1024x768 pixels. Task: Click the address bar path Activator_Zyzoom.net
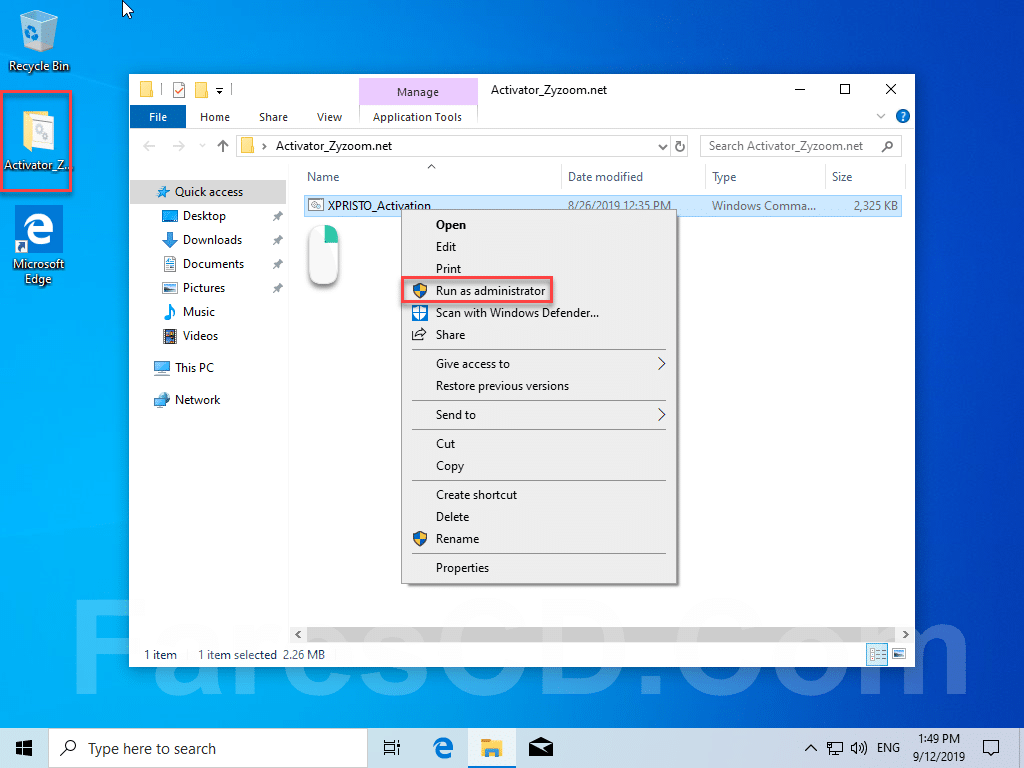pyautogui.click(x=334, y=146)
